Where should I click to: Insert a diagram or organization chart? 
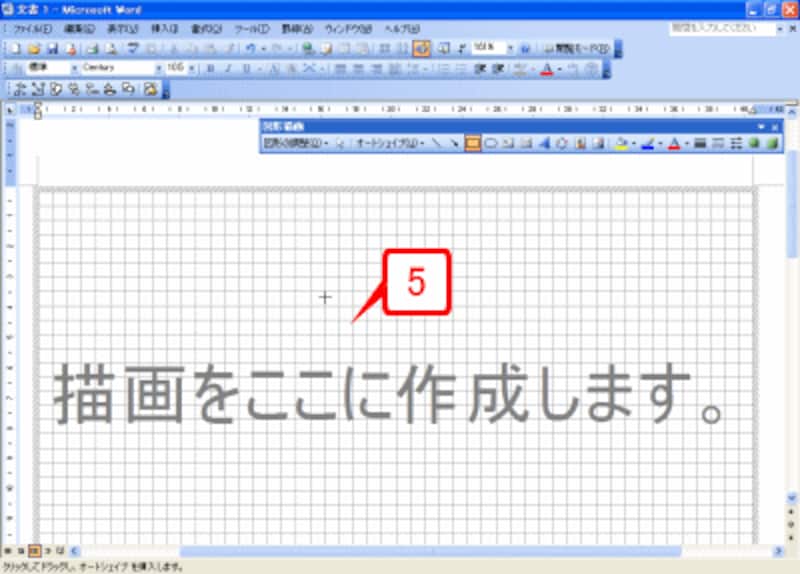click(x=562, y=144)
